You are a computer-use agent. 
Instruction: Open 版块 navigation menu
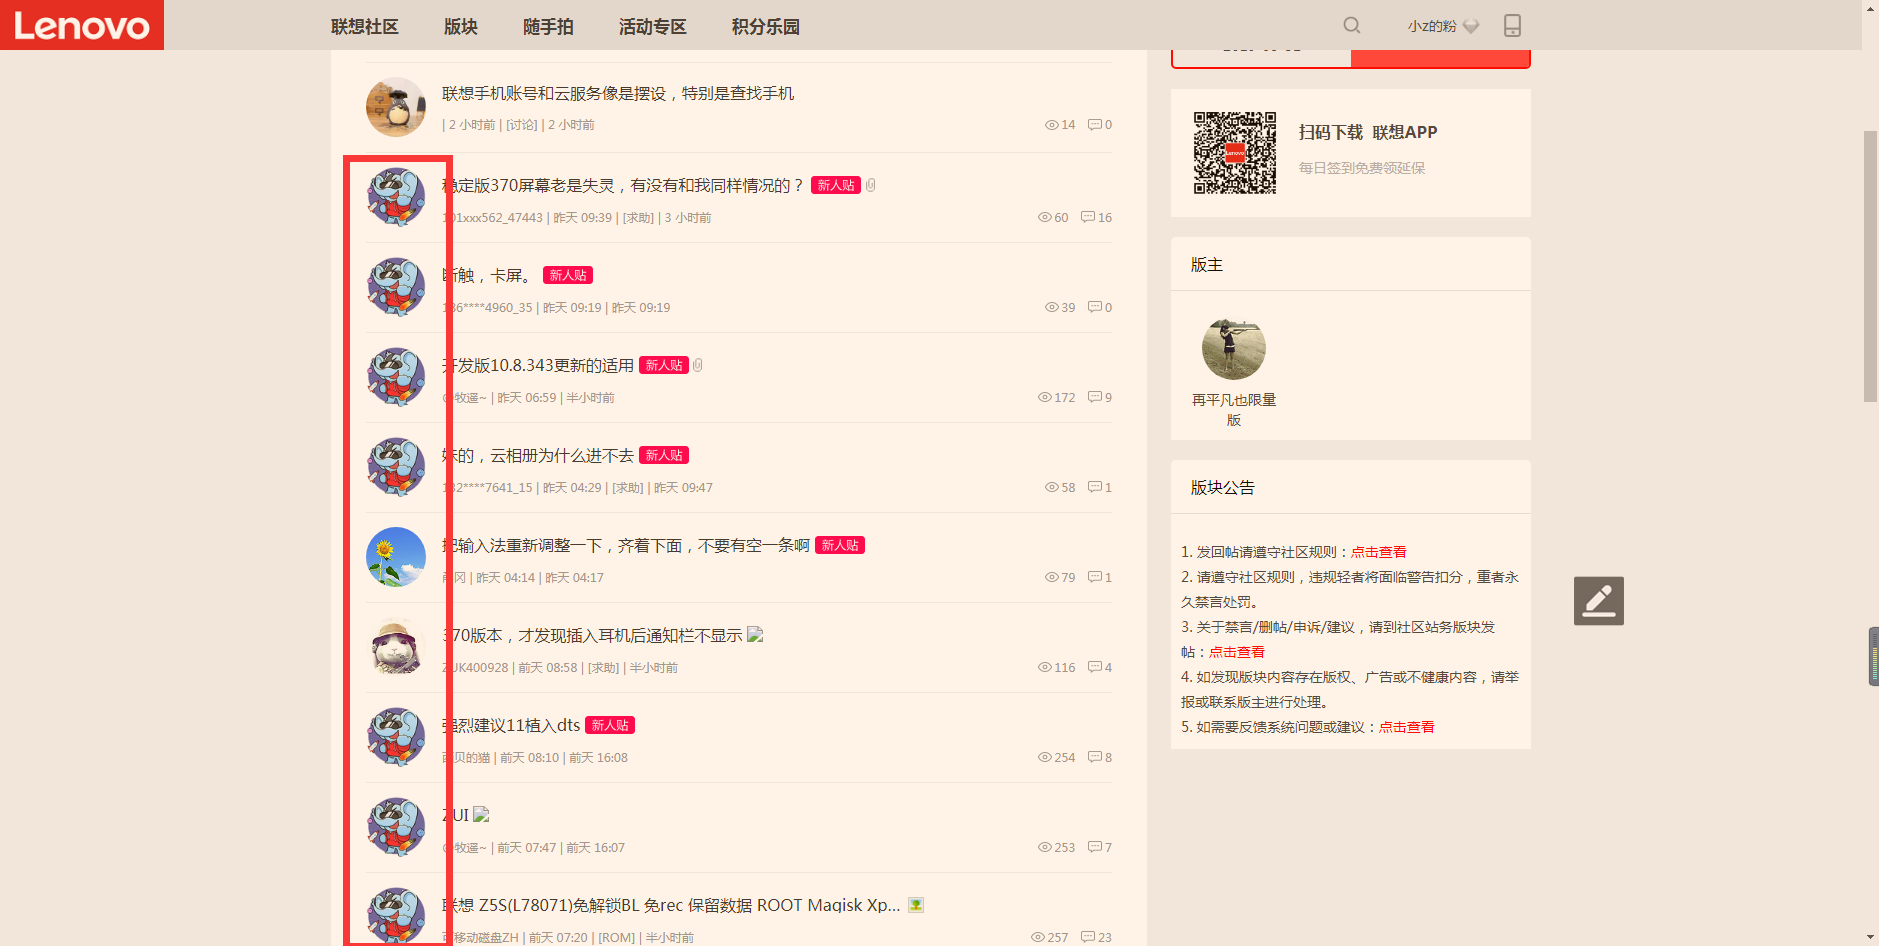pos(461,27)
